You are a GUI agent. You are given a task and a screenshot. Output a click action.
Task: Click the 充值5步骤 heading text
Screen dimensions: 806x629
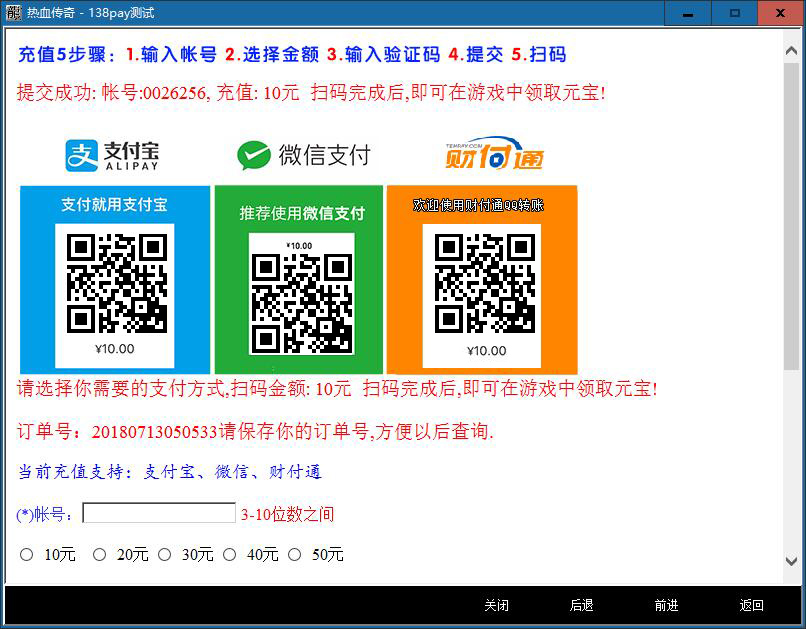pos(292,54)
